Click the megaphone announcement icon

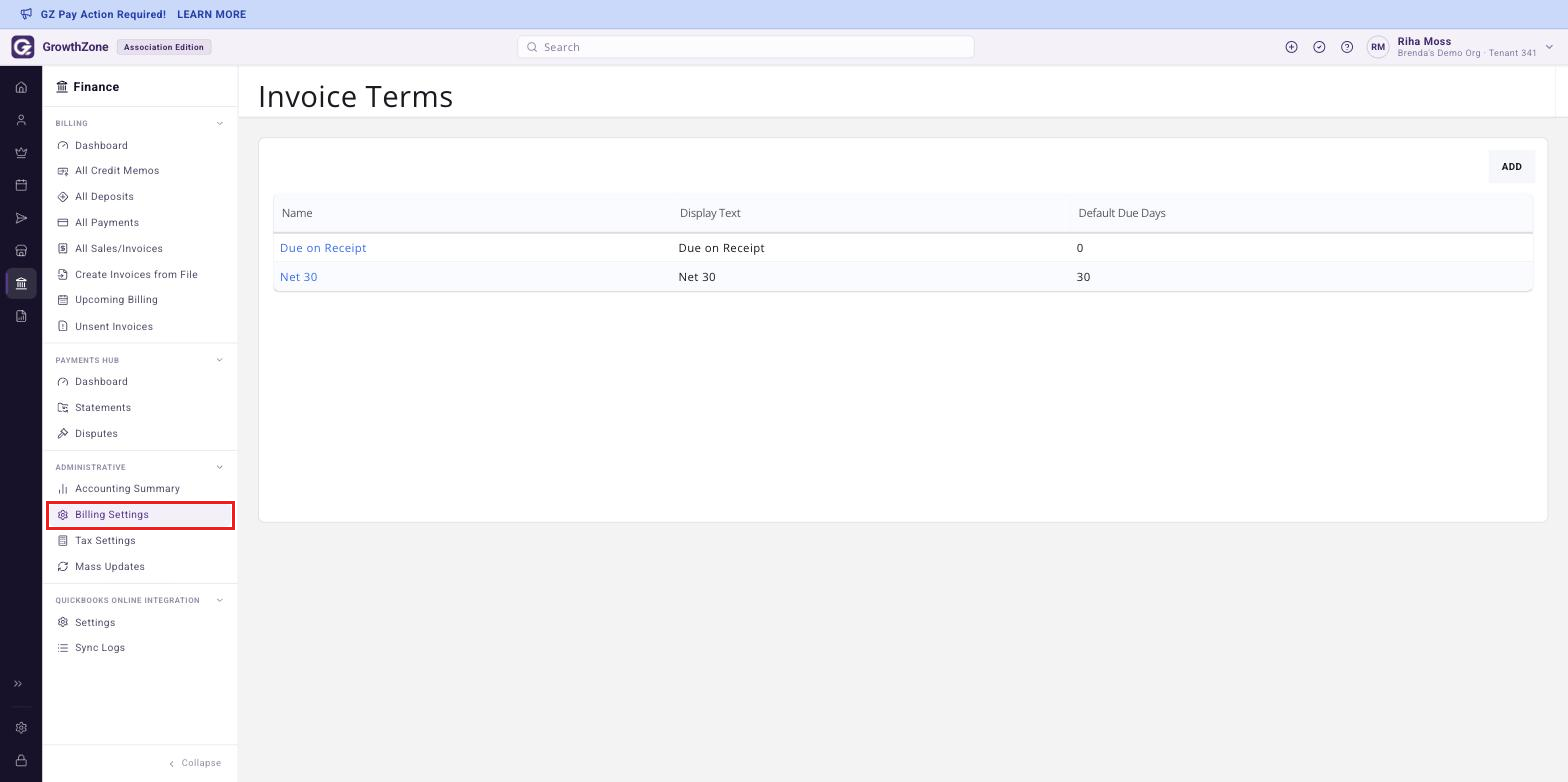(26, 14)
